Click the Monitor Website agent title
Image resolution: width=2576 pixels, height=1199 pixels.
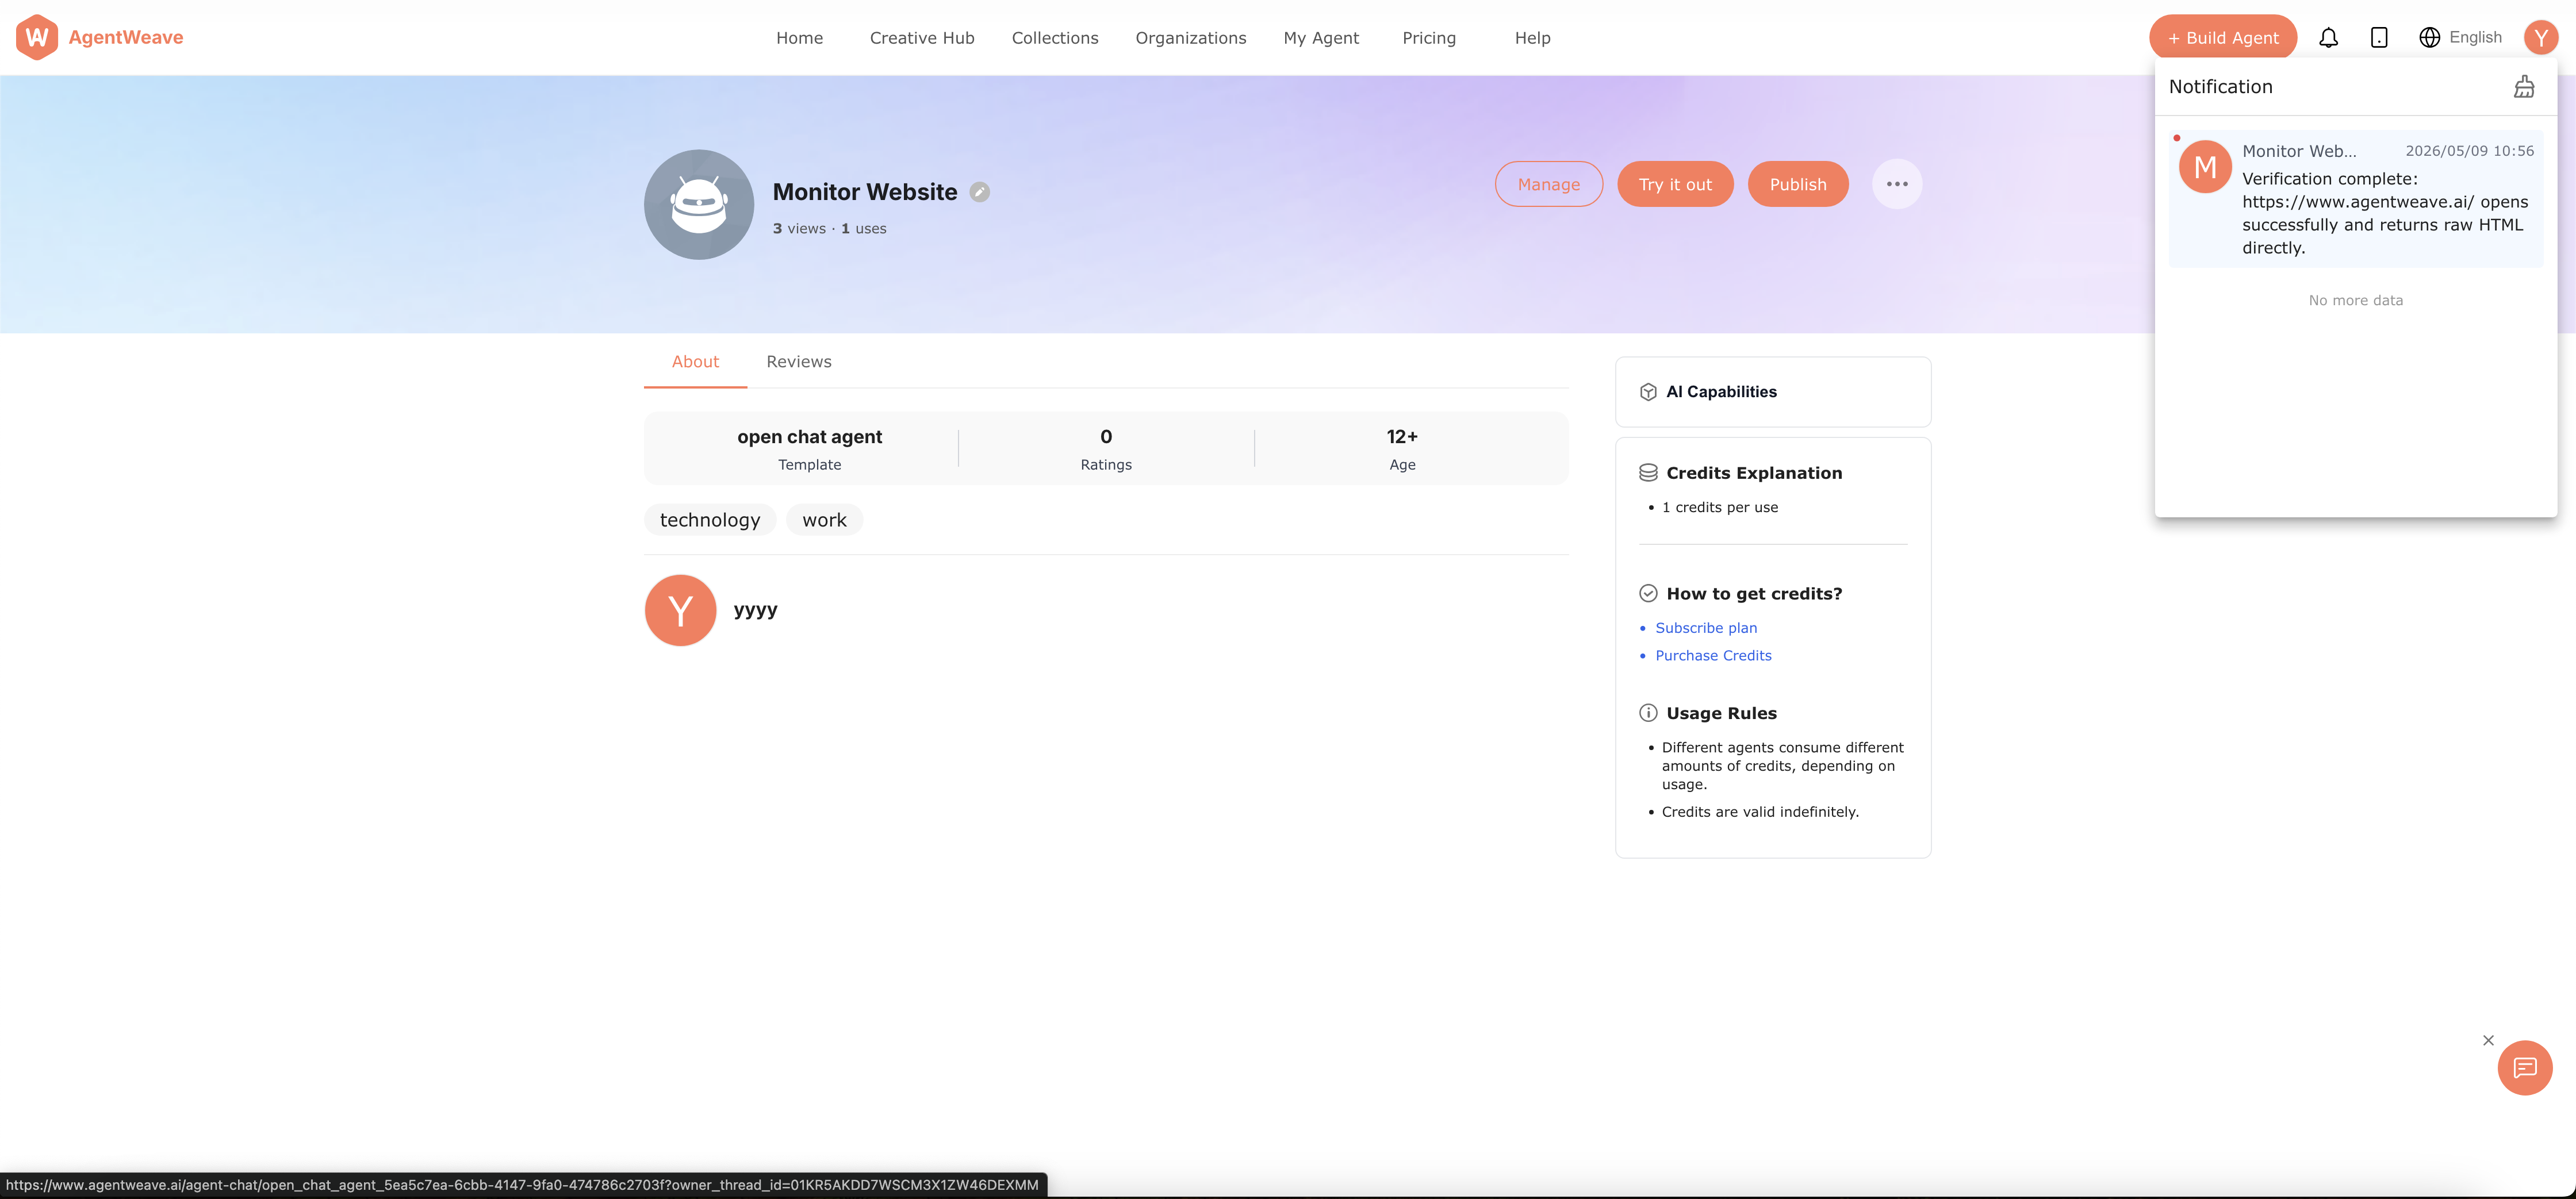[x=865, y=192]
